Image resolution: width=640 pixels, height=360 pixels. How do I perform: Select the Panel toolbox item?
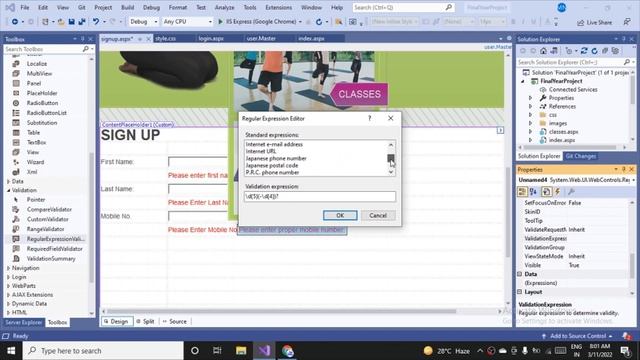[x=34, y=83]
